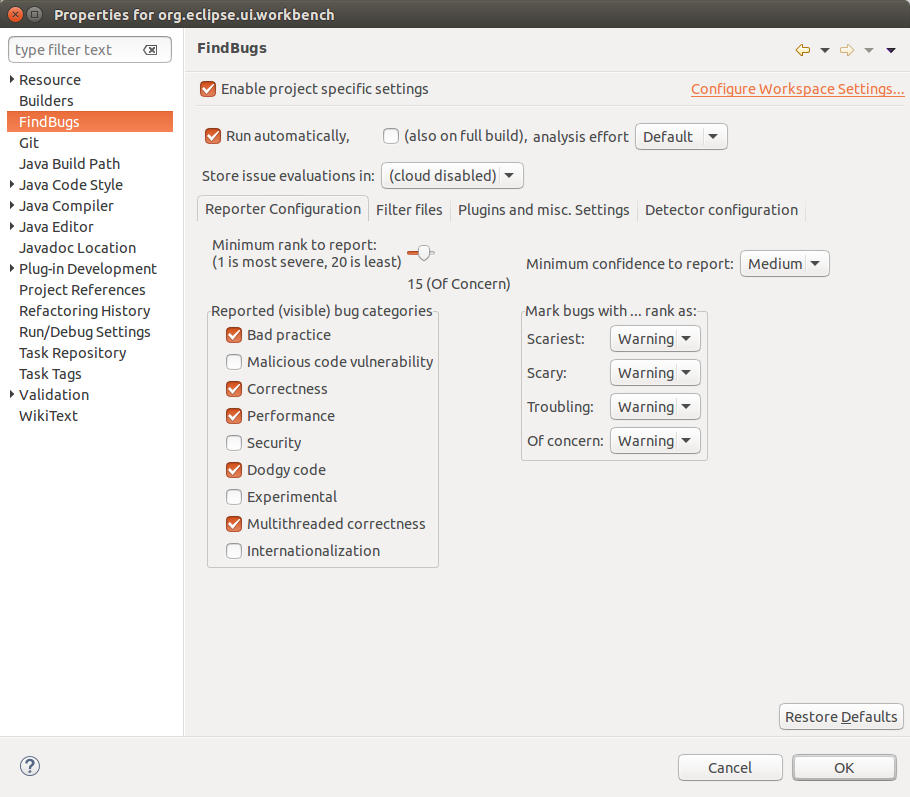The image size is (910, 797).
Task: Toggle Enable project specific settings
Action: (208, 89)
